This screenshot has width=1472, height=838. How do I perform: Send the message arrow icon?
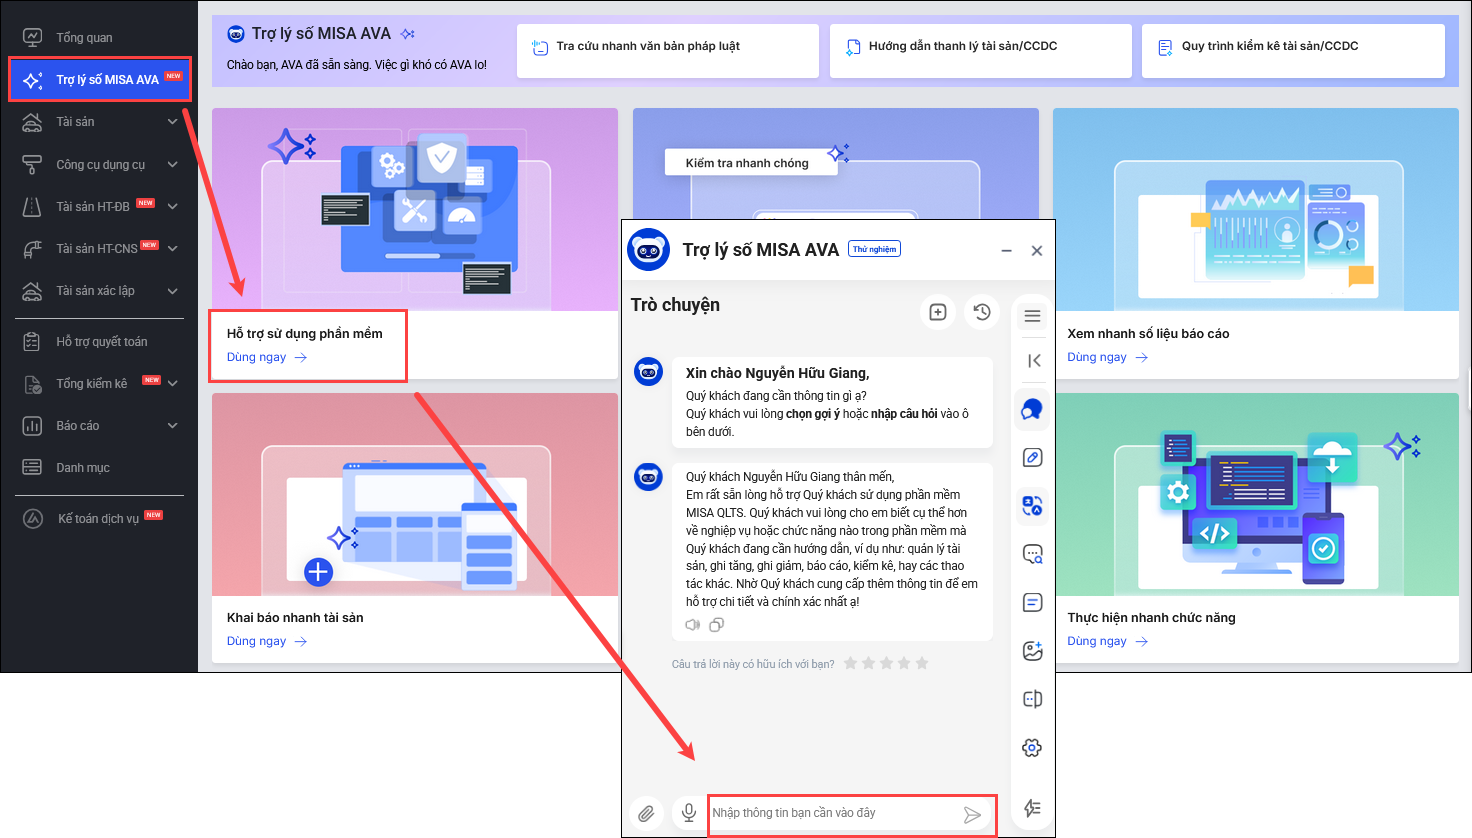pos(972,815)
